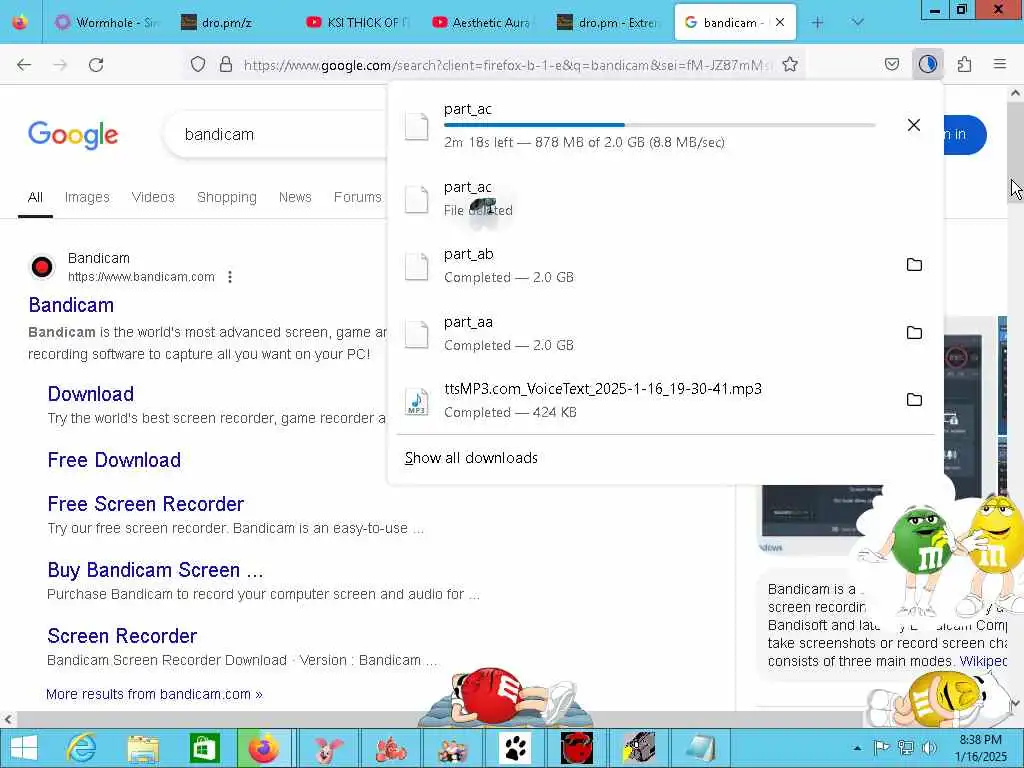The image size is (1024, 768).
Task: Click the Bandicam red site favicon
Action: click(42, 267)
